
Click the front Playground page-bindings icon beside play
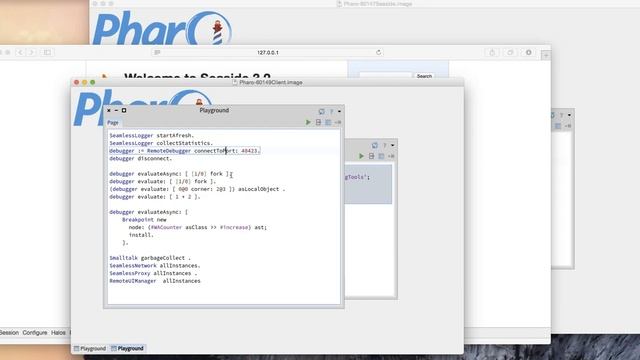[318, 122]
